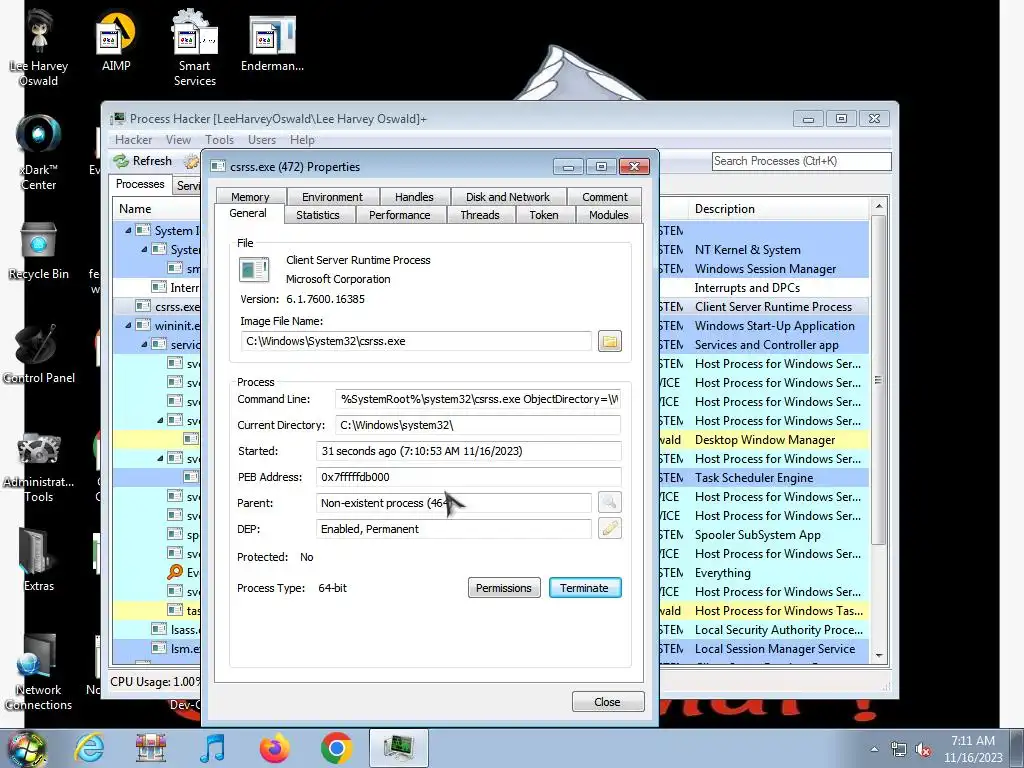Open the View menu

coord(178,140)
